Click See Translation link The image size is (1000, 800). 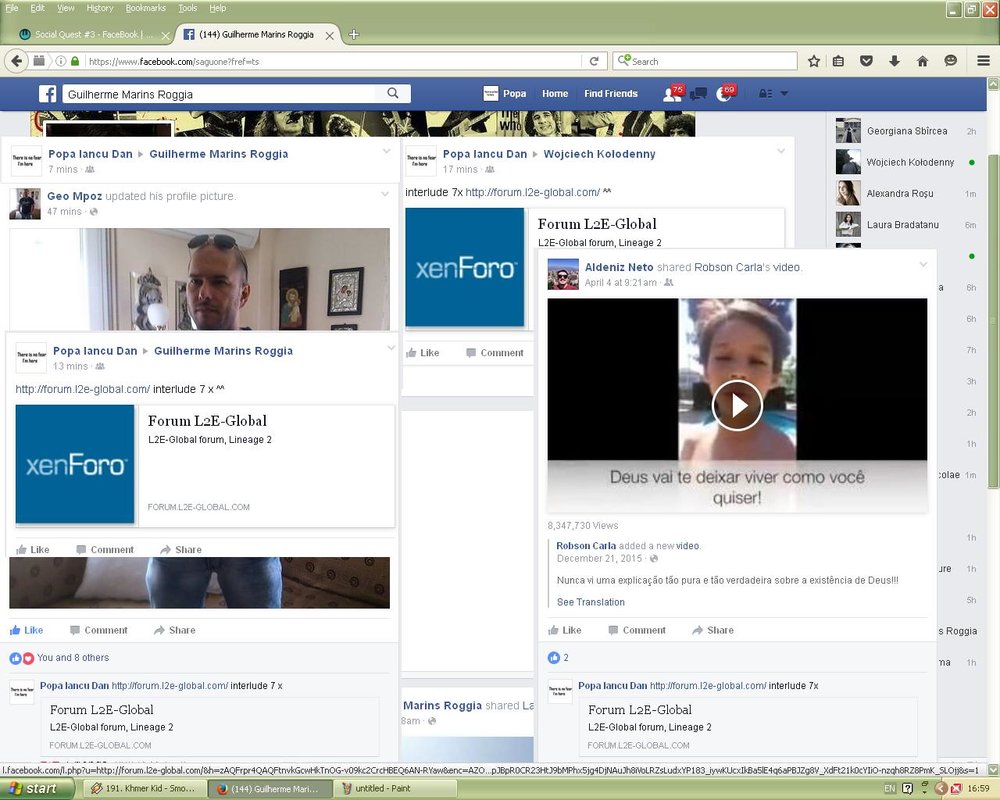coord(590,602)
